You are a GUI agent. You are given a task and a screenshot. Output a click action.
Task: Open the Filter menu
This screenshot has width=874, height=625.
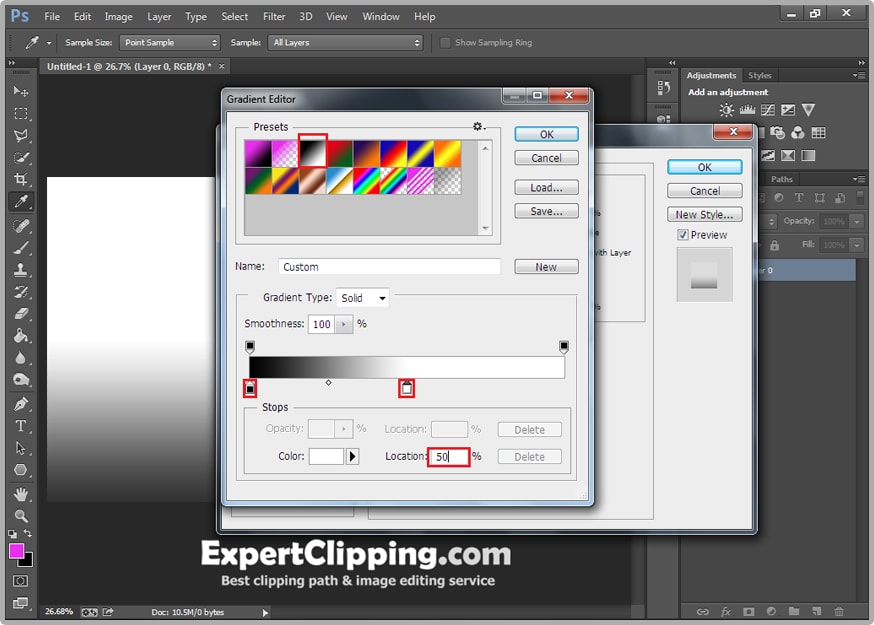(x=274, y=17)
